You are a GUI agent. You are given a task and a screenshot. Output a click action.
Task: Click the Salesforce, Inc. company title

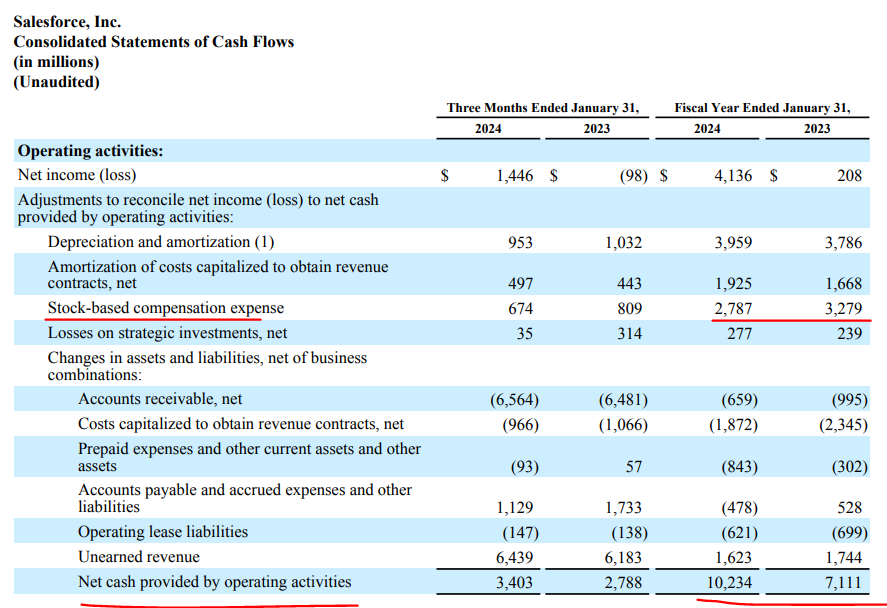pyautogui.click(x=67, y=21)
